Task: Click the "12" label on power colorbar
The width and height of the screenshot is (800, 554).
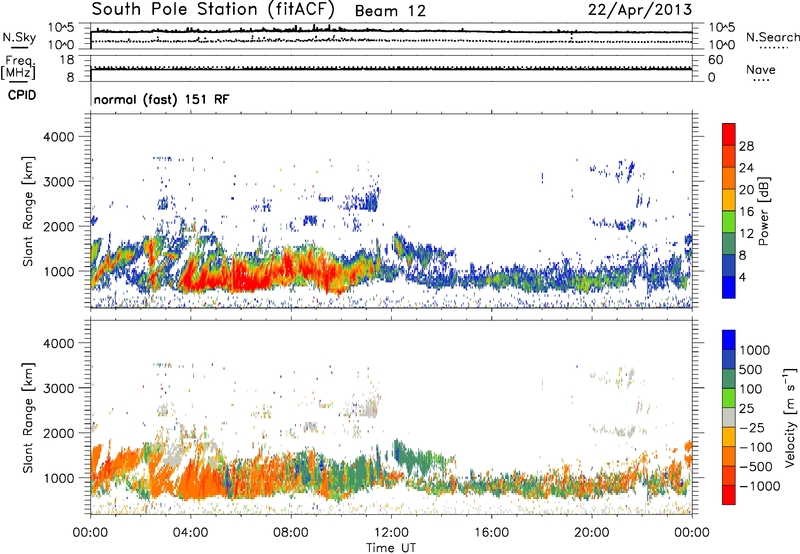Action: coord(746,234)
